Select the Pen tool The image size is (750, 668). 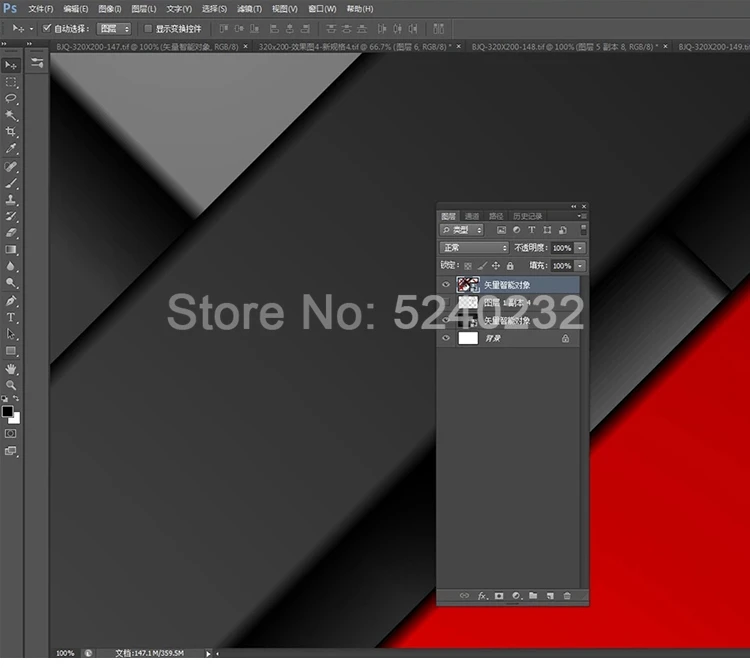[x=11, y=301]
